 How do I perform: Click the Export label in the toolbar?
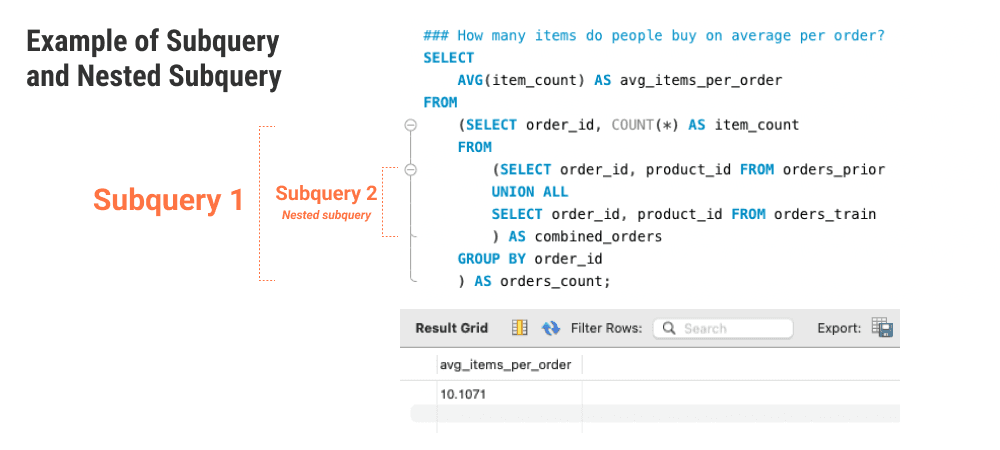coord(838,328)
